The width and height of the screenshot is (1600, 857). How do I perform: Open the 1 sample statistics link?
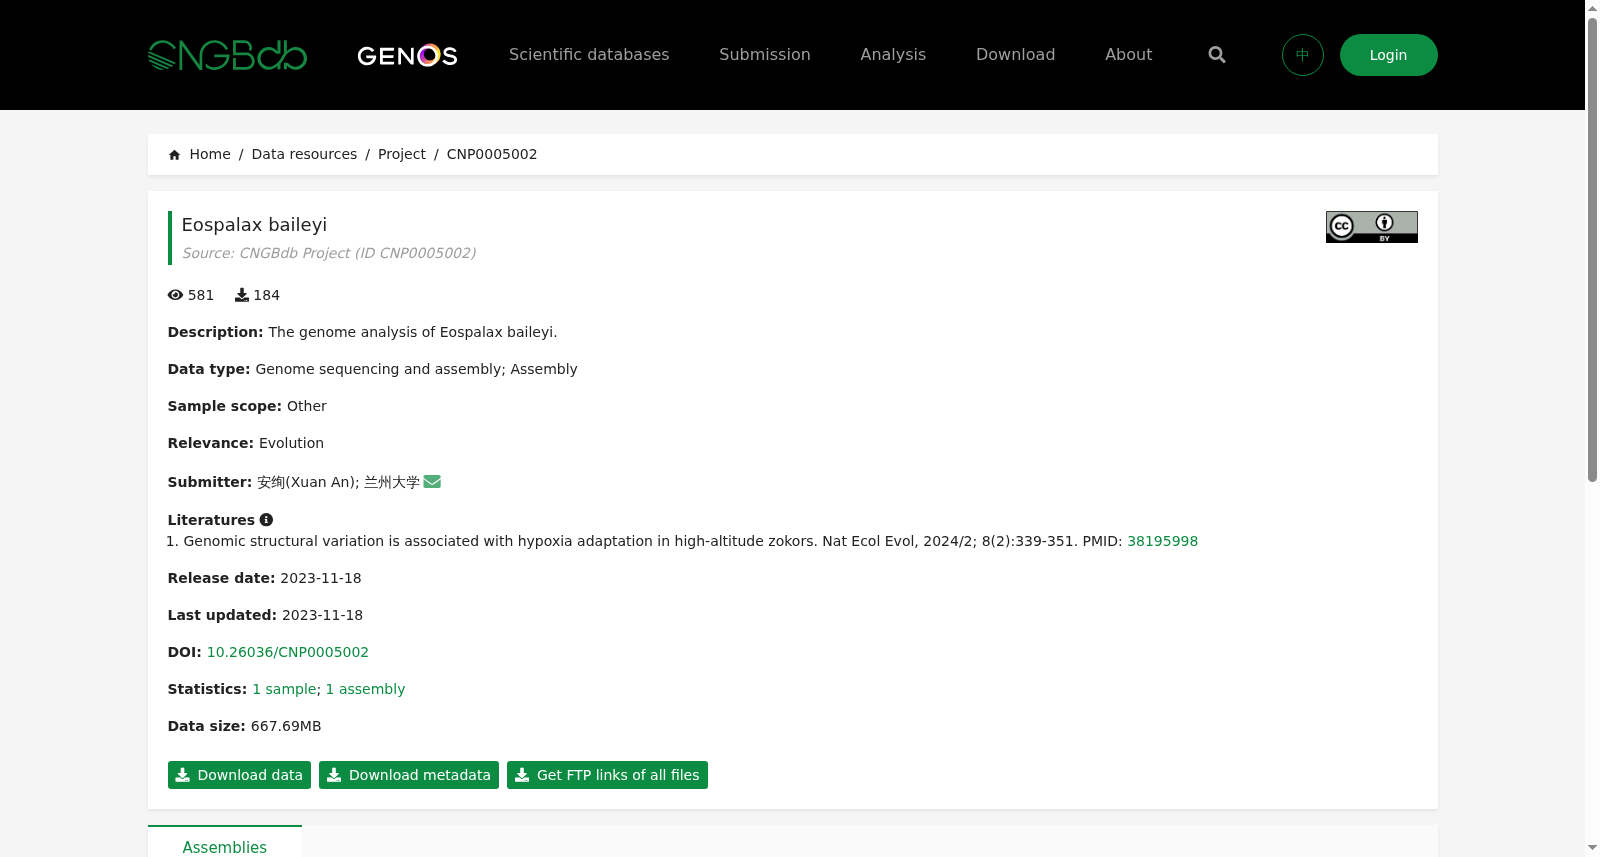pos(285,689)
